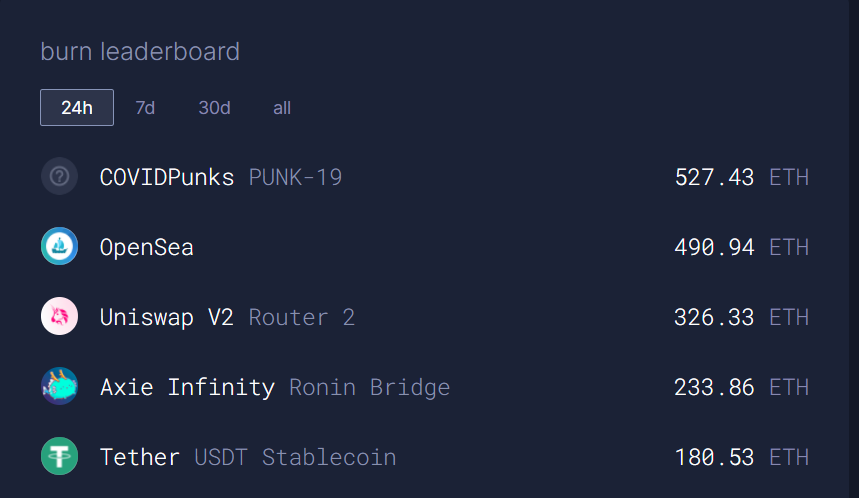Click the OpenSea sailboat logo icon

pyautogui.click(x=59, y=247)
